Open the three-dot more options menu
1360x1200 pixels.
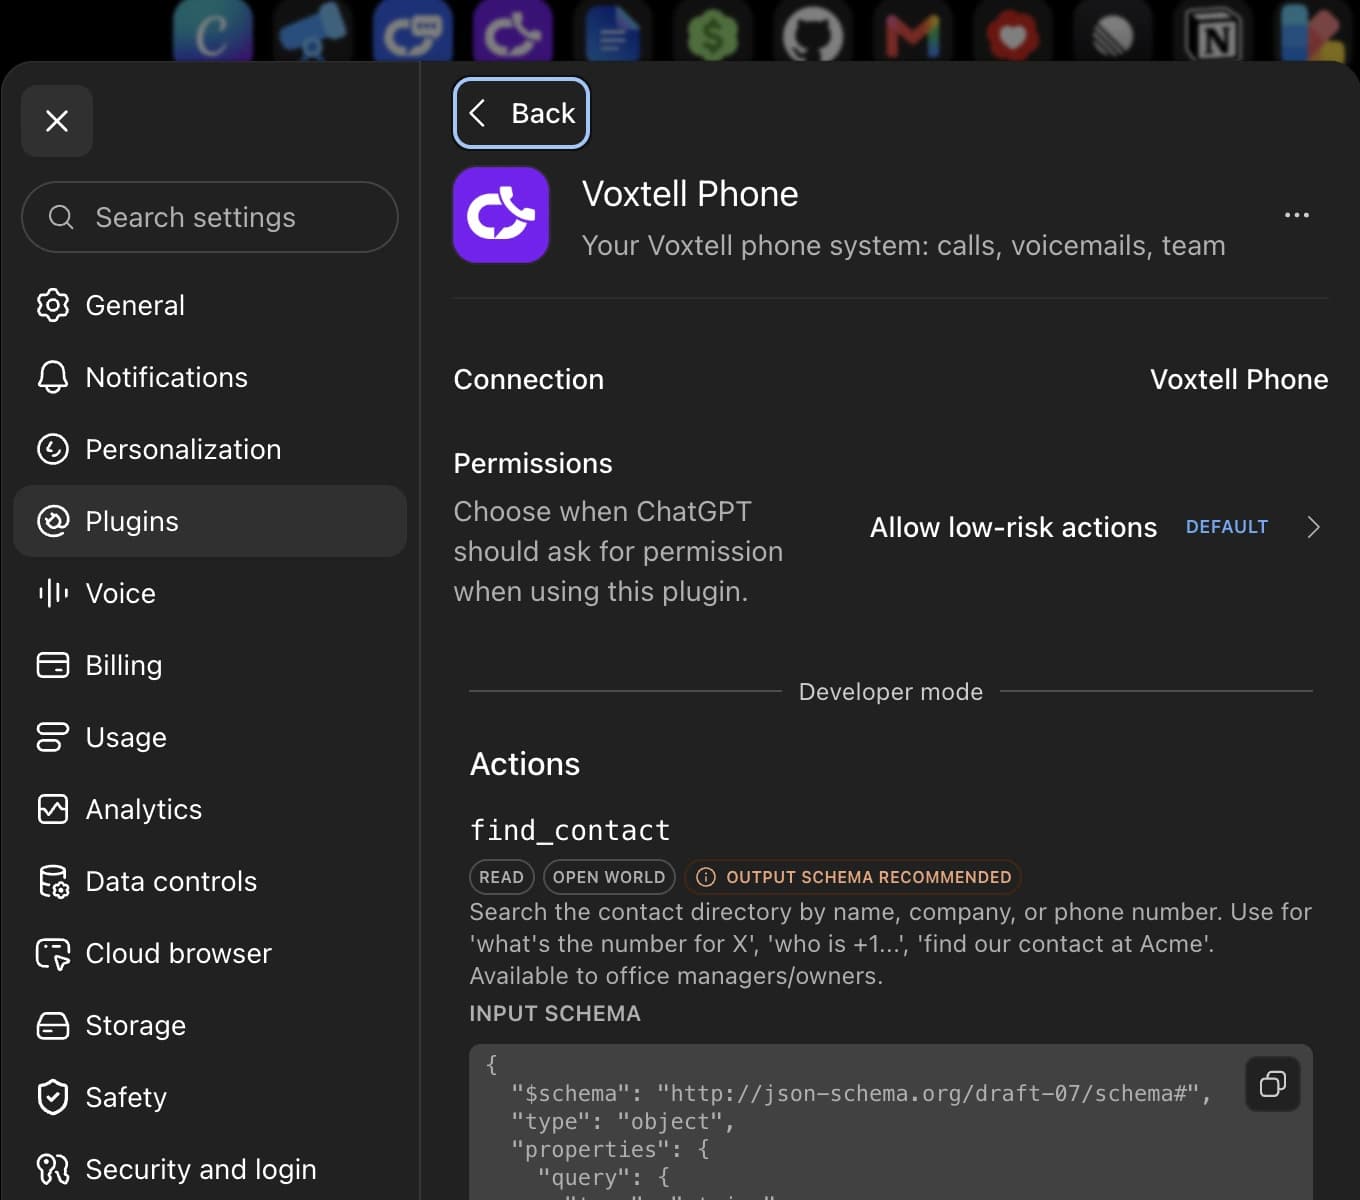coord(1297,215)
